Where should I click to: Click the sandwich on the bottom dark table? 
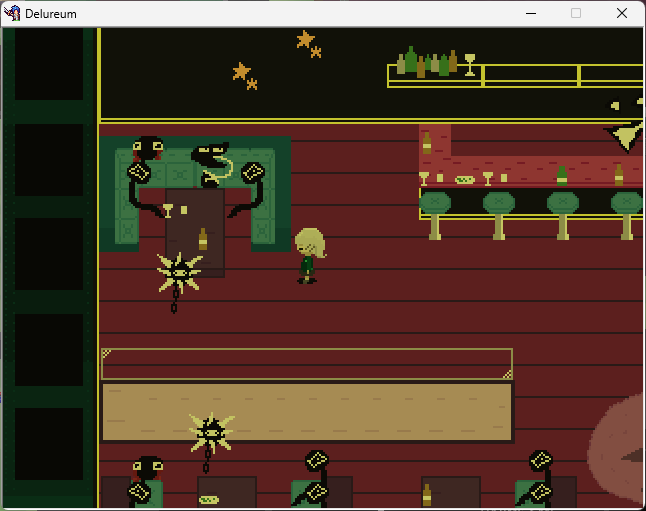click(209, 500)
